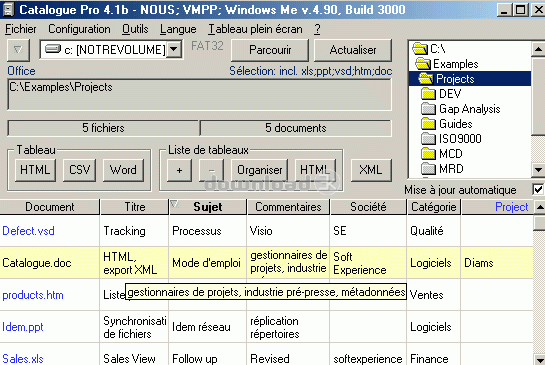Open the Langue menu
Viewport: 545px width, 365px height.
[178, 29]
